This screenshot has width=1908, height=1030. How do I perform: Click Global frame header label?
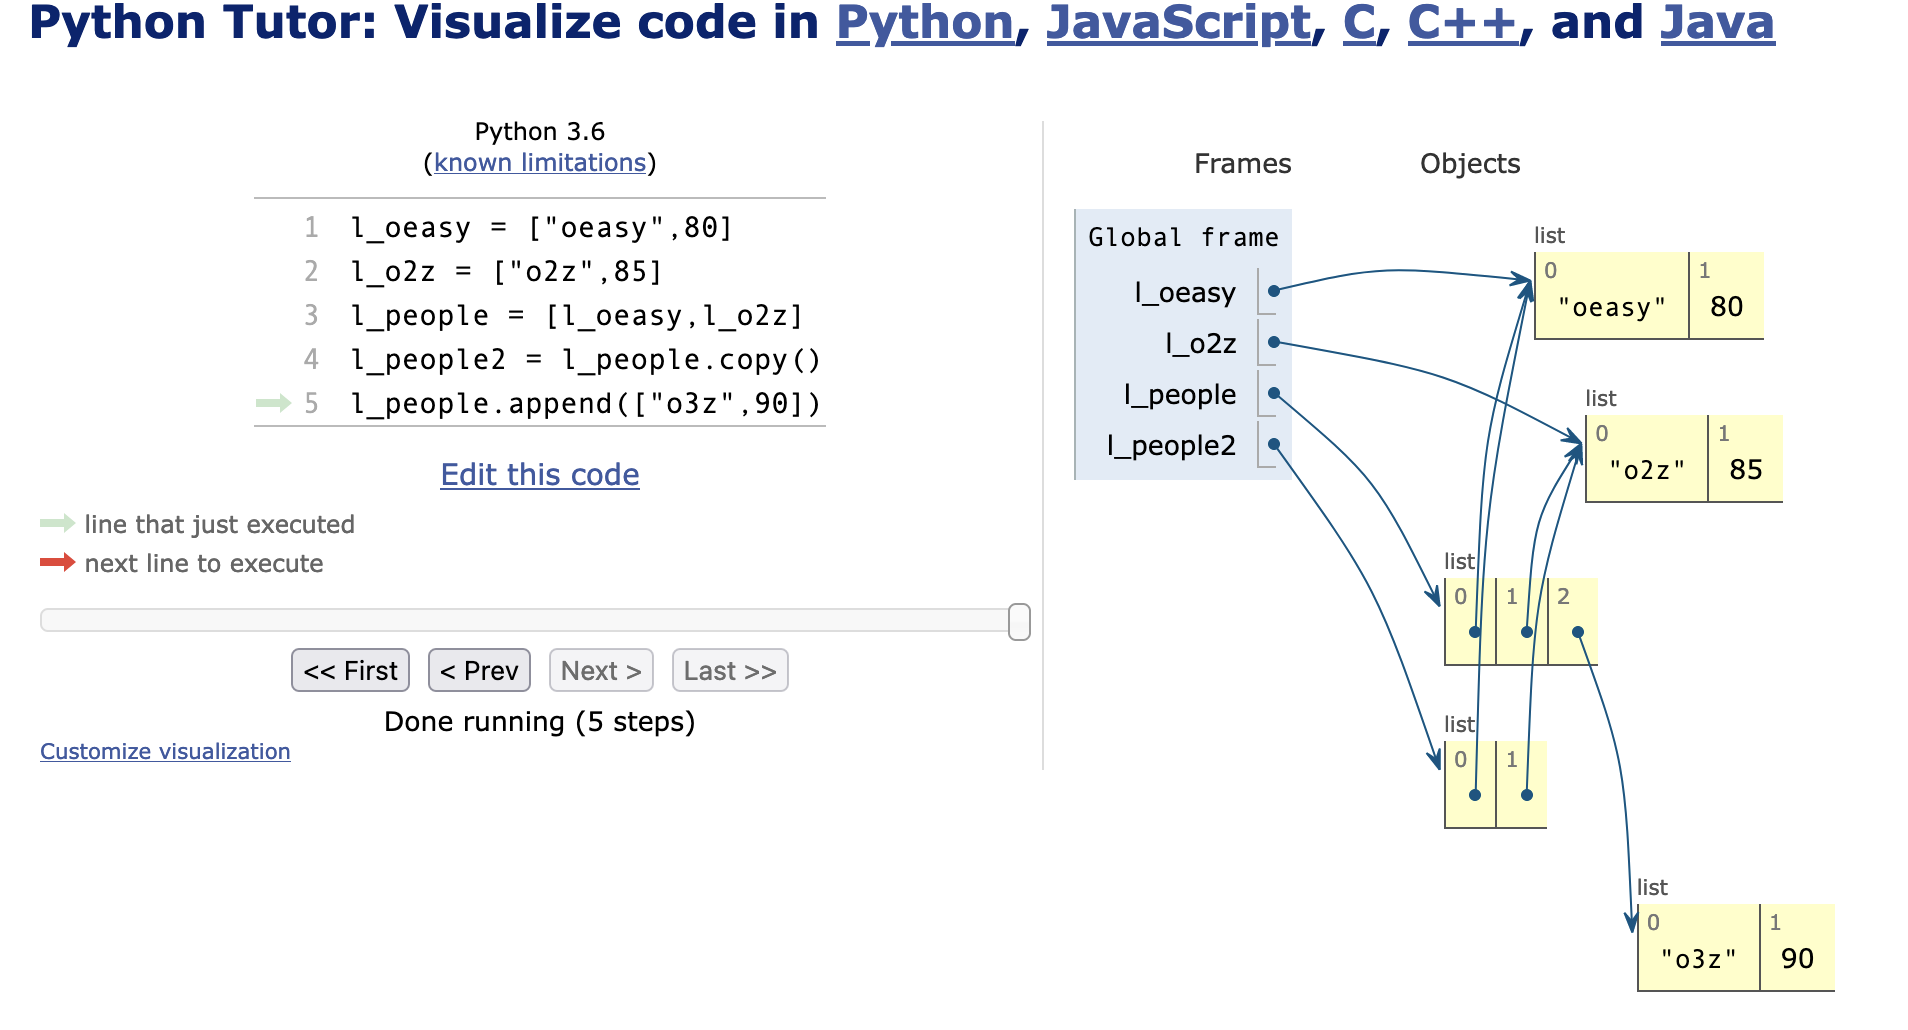pyautogui.click(x=1183, y=237)
